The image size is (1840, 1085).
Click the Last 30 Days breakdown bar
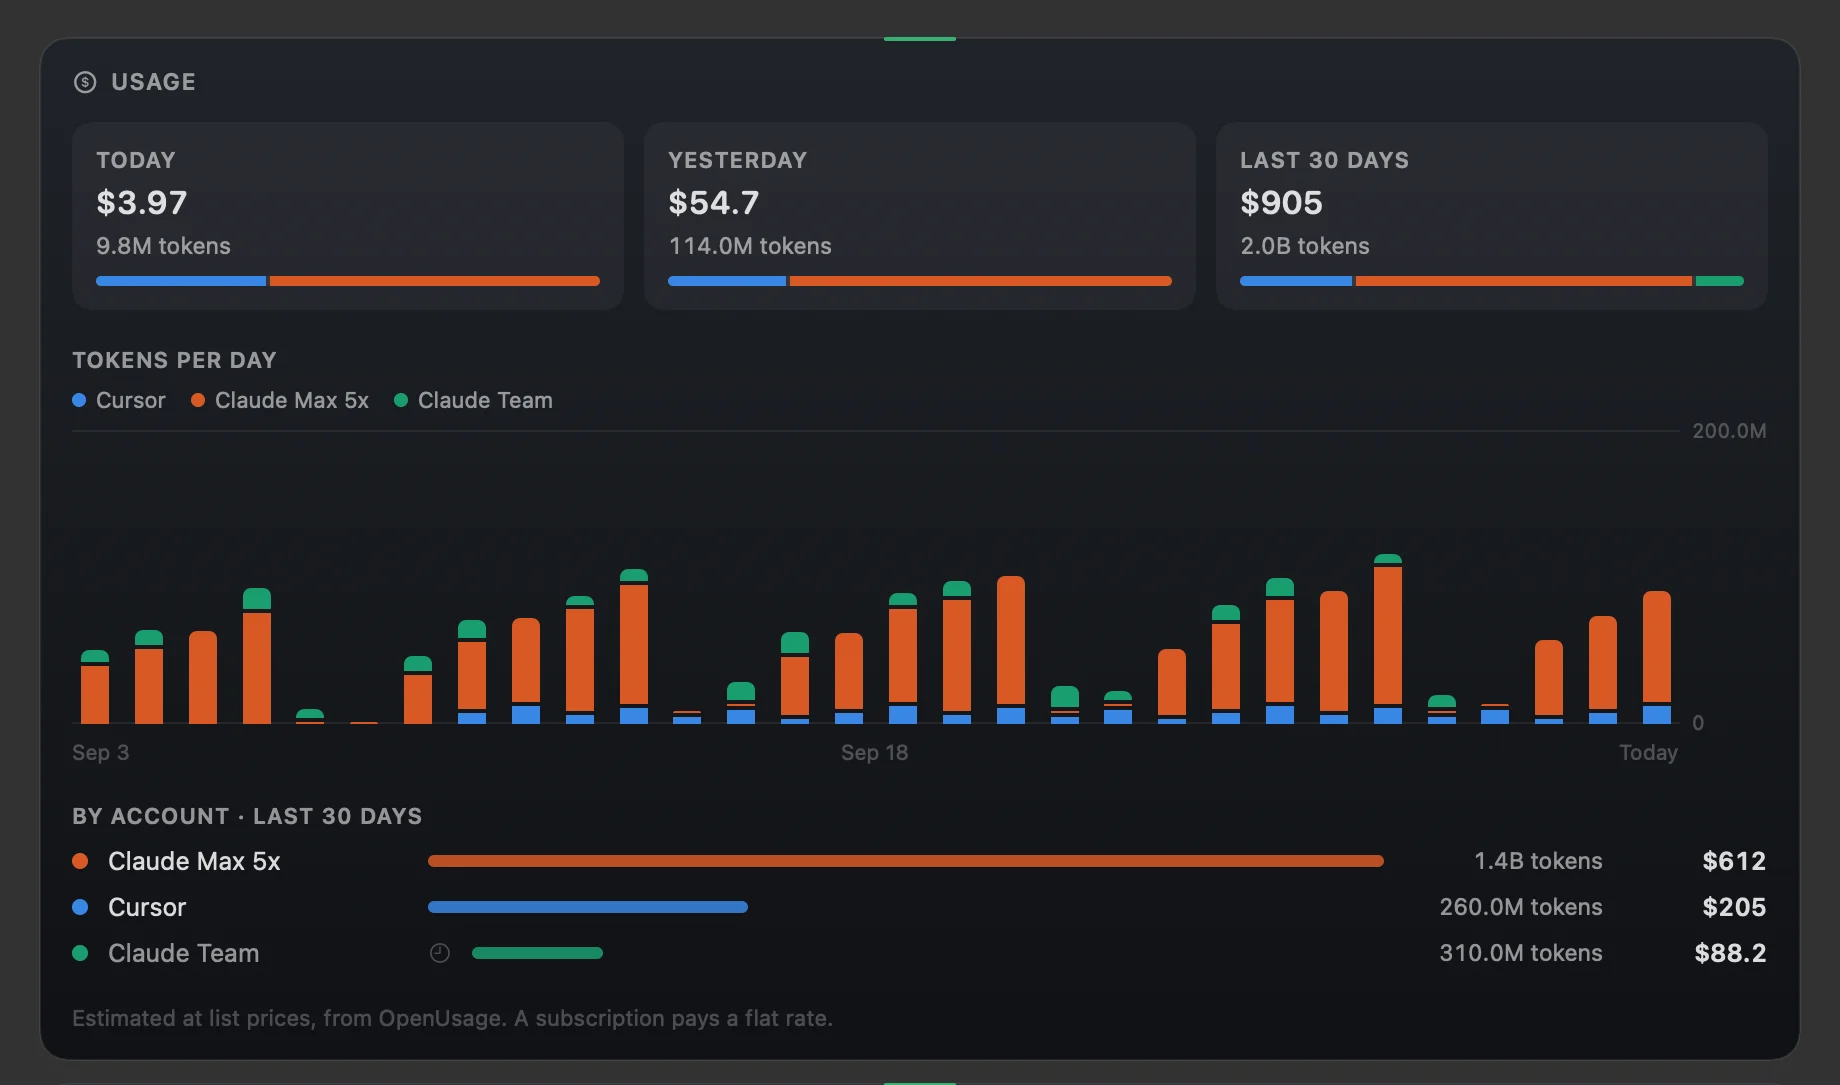[1492, 281]
